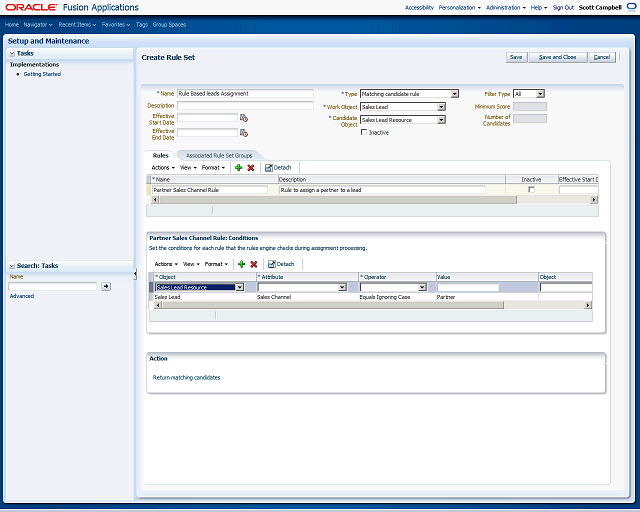
Task: Go to Home link
Action: click(12, 24)
